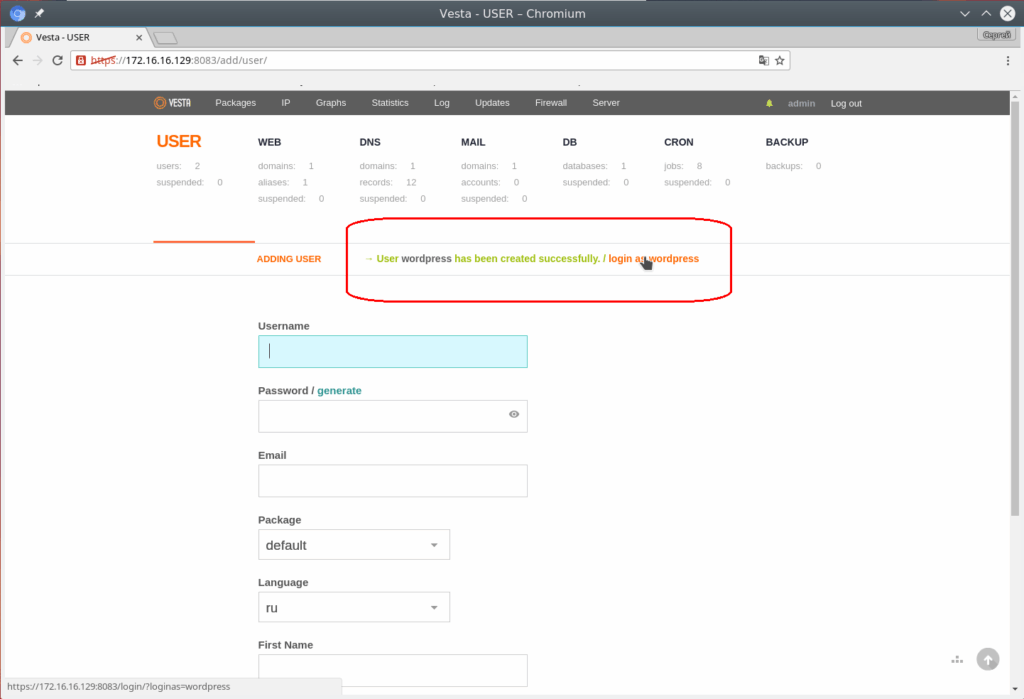
Task: Select the MAIL section tab
Action: [x=473, y=142]
